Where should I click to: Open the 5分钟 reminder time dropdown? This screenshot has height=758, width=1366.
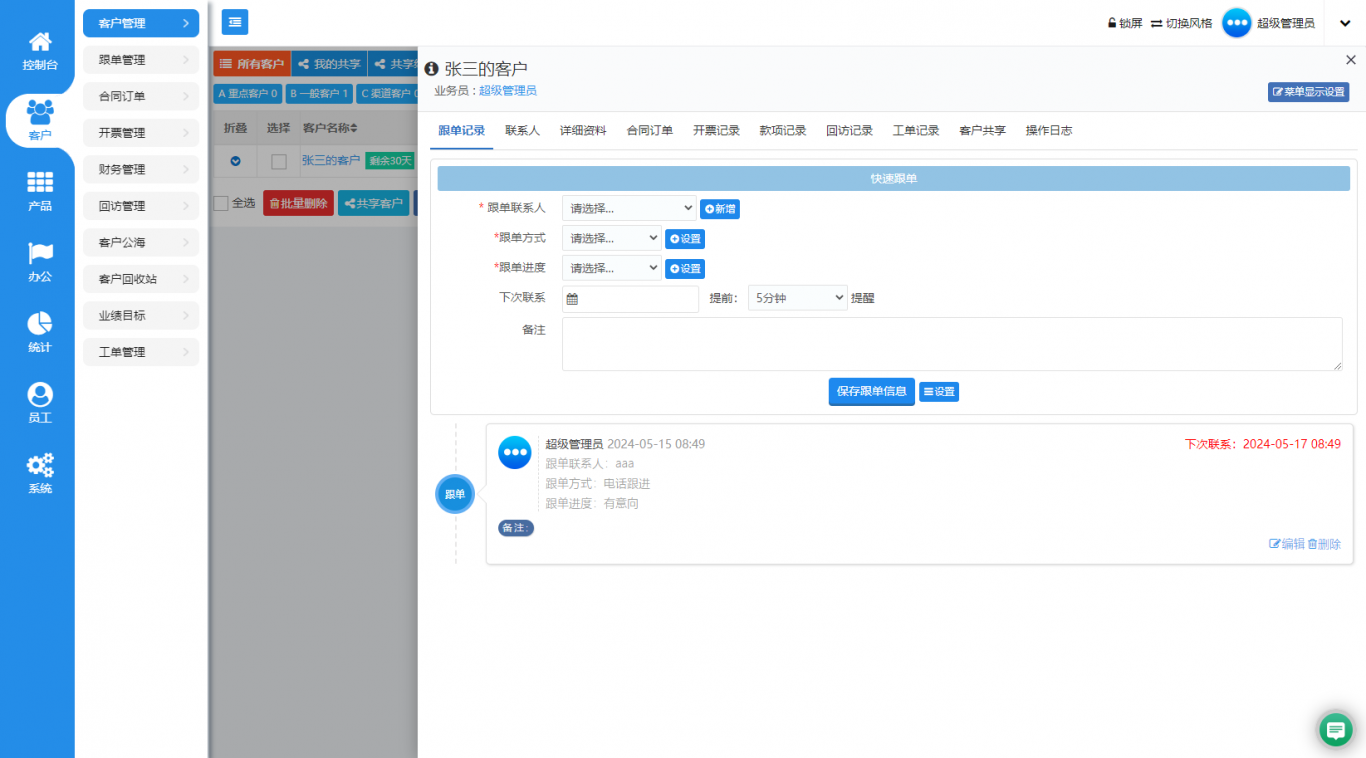797,298
